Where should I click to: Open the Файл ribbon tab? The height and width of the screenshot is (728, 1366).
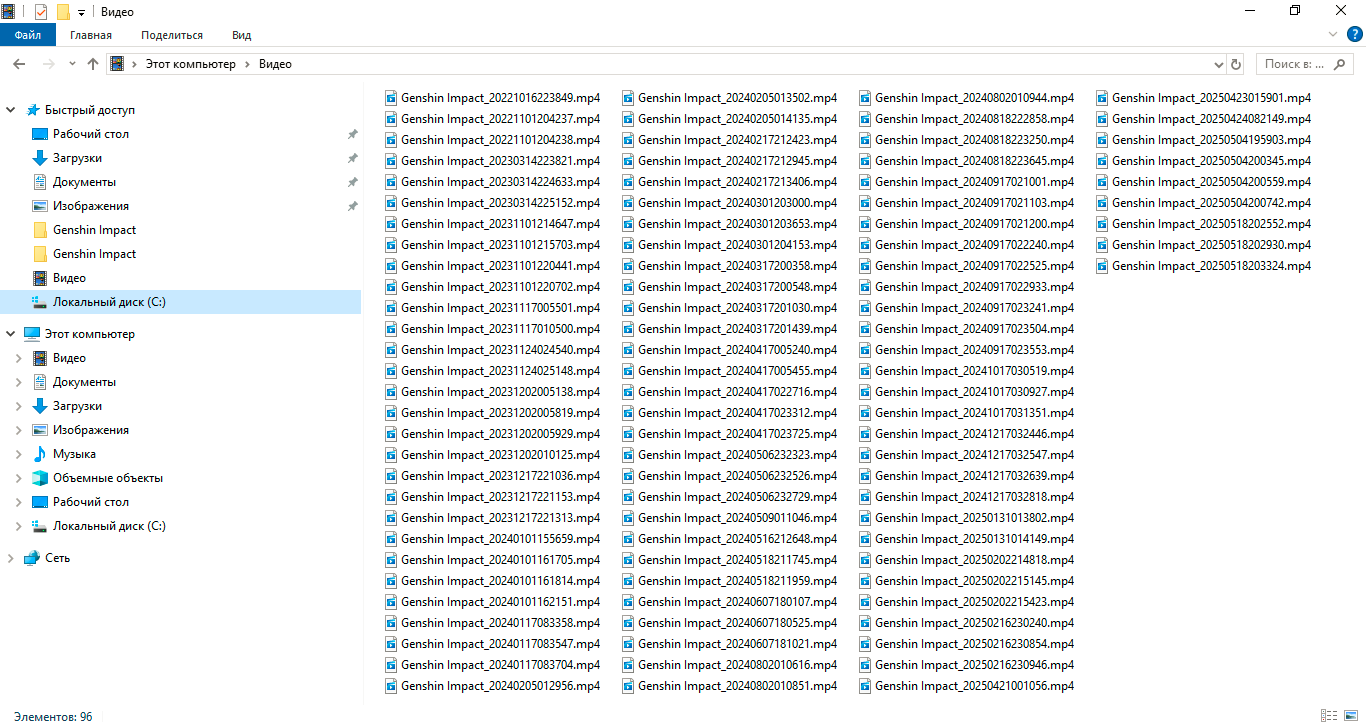27,35
